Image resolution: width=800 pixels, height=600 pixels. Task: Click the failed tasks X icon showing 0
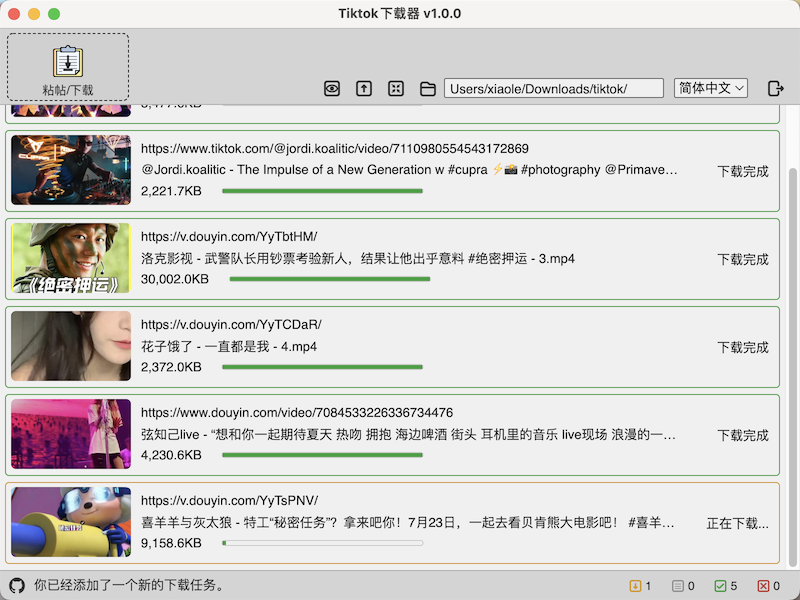click(763, 586)
